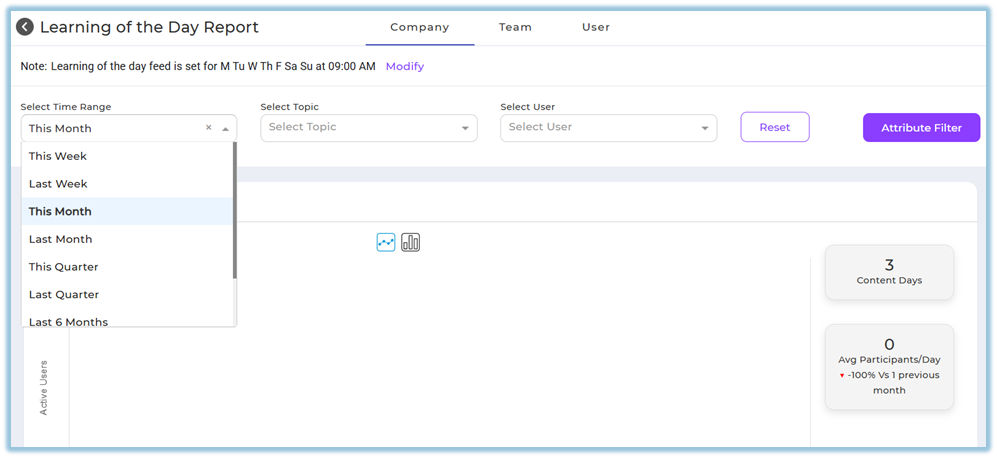Click the back arrow icon beside report title
Viewport: 997px width, 458px height.
click(25, 28)
